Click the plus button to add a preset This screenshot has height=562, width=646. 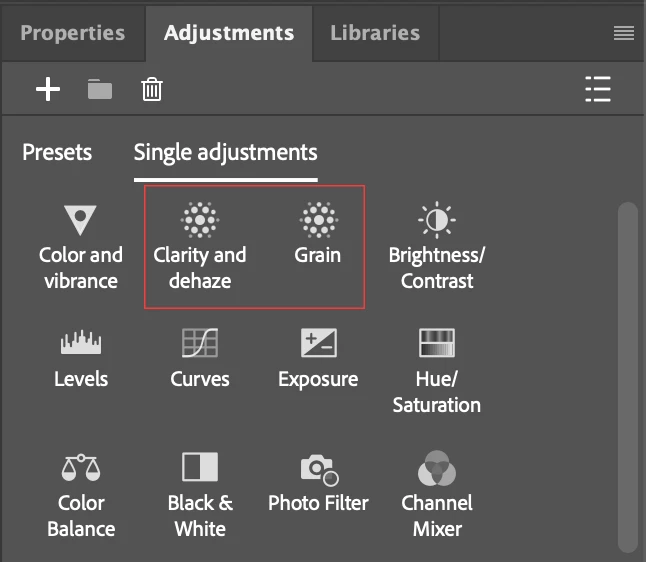pyautogui.click(x=48, y=89)
